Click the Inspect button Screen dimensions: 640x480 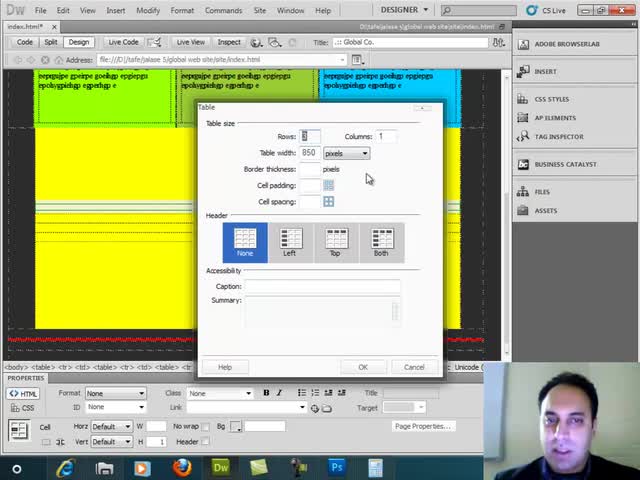point(229,42)
